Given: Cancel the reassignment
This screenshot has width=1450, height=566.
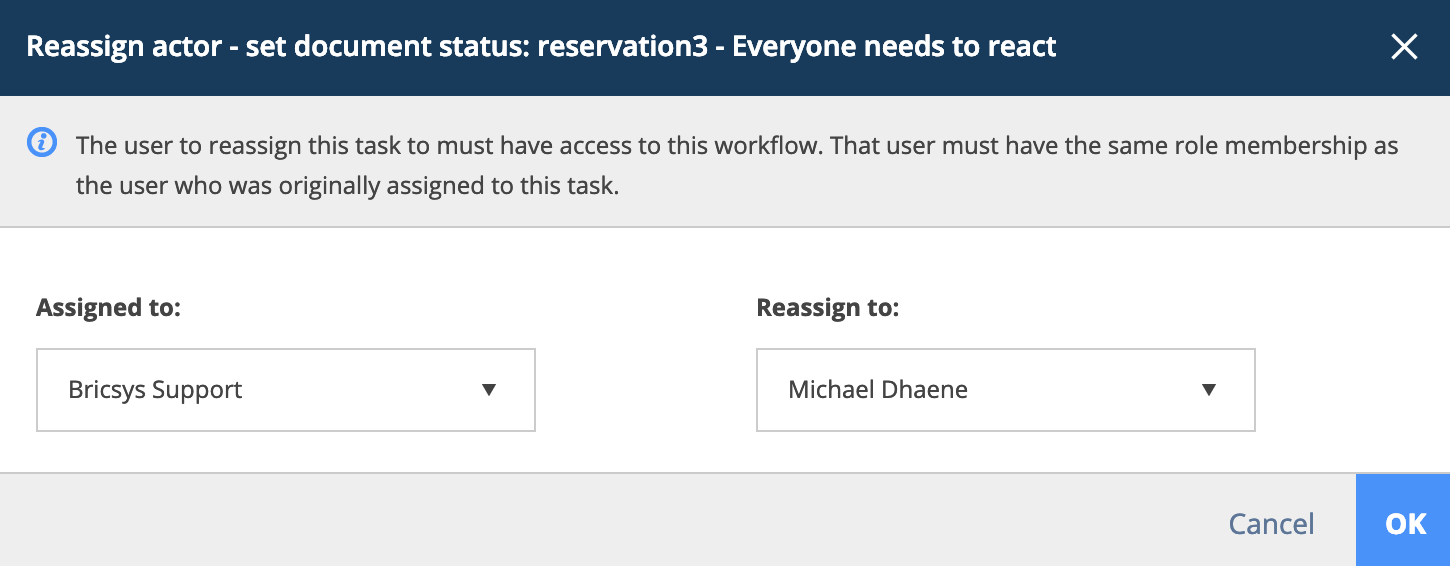Looking at the screenshot, I should (1271, 523).
